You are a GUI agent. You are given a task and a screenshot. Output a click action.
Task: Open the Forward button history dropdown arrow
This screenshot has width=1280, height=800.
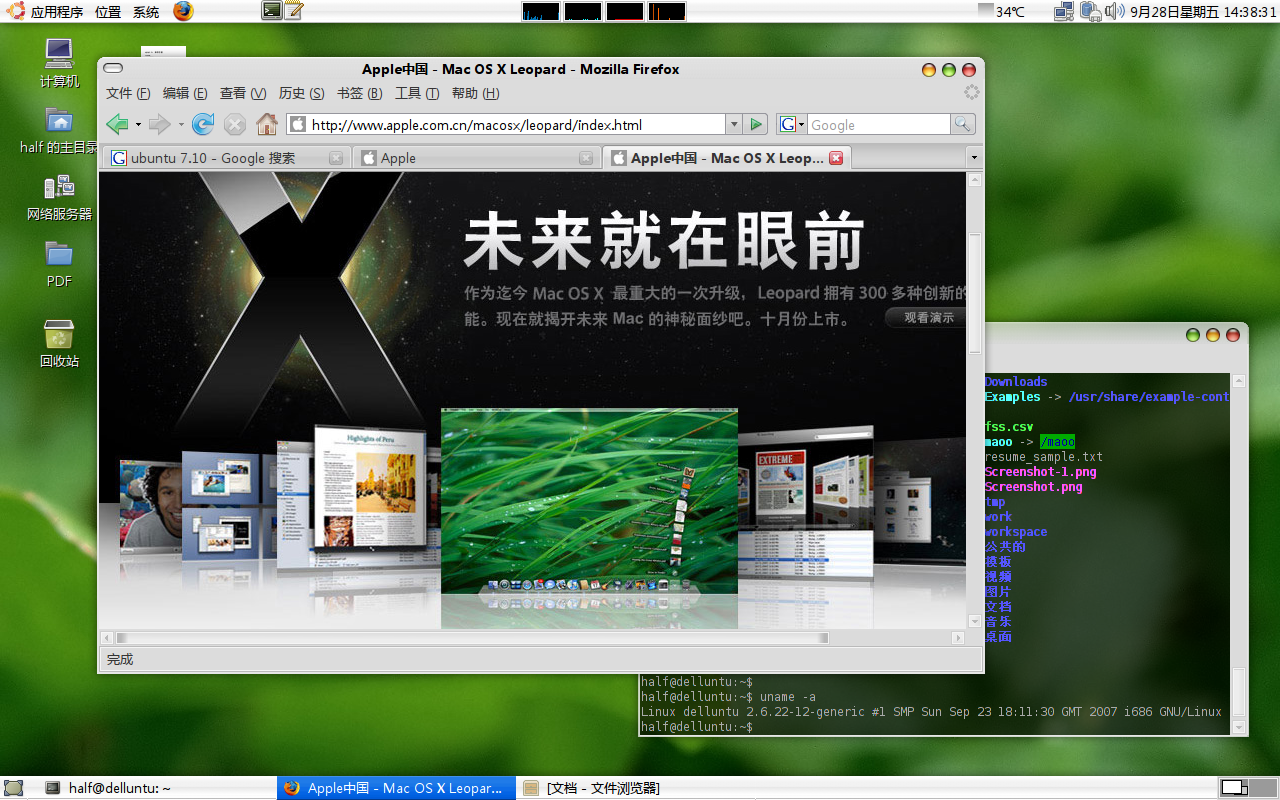[180, 125]
